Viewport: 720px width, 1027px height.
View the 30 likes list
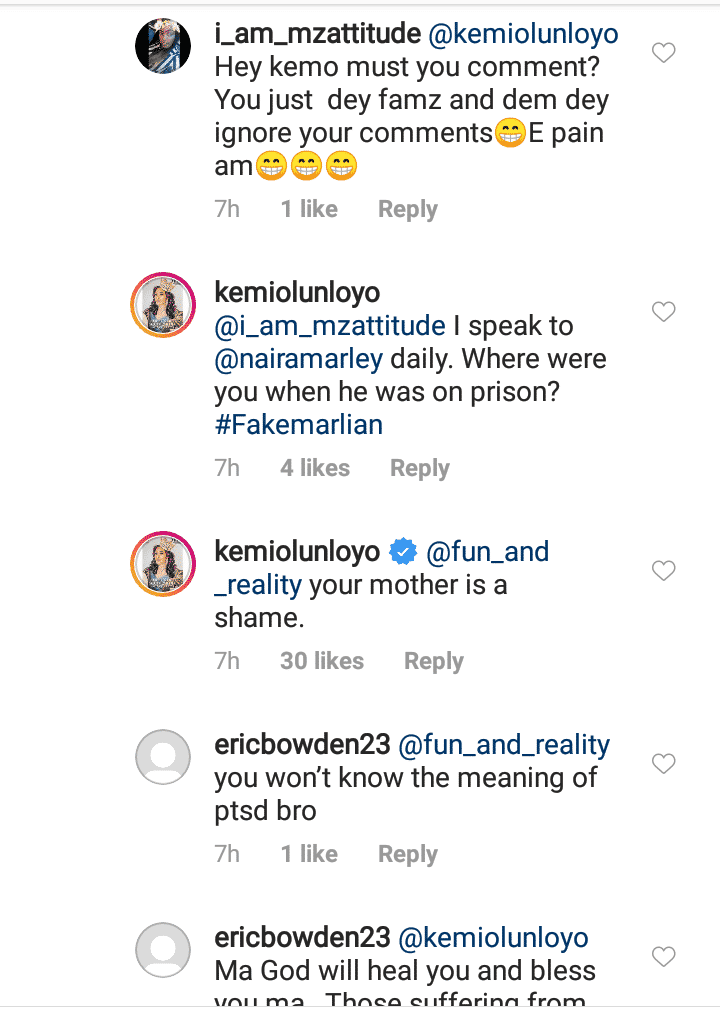[x=322, y=661]
